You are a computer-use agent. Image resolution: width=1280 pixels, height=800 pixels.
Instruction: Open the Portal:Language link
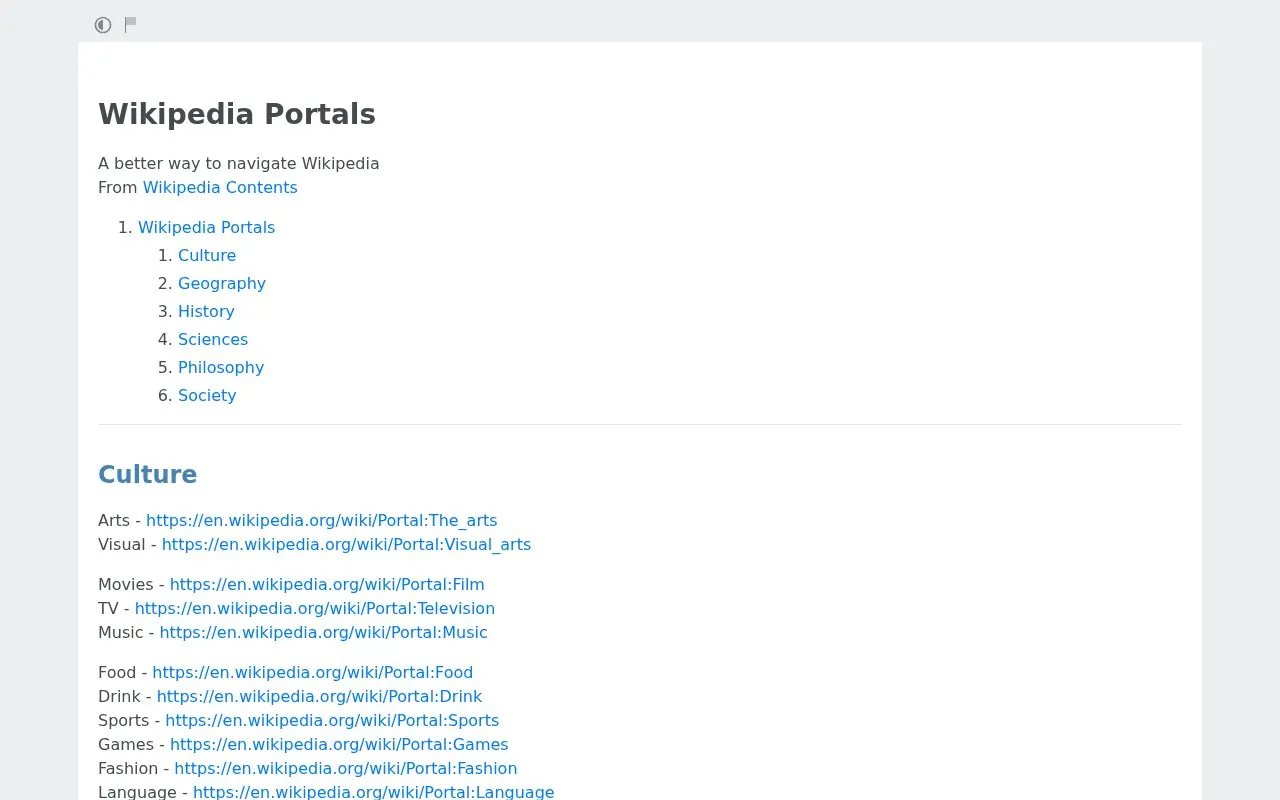[x=373, y=792]
